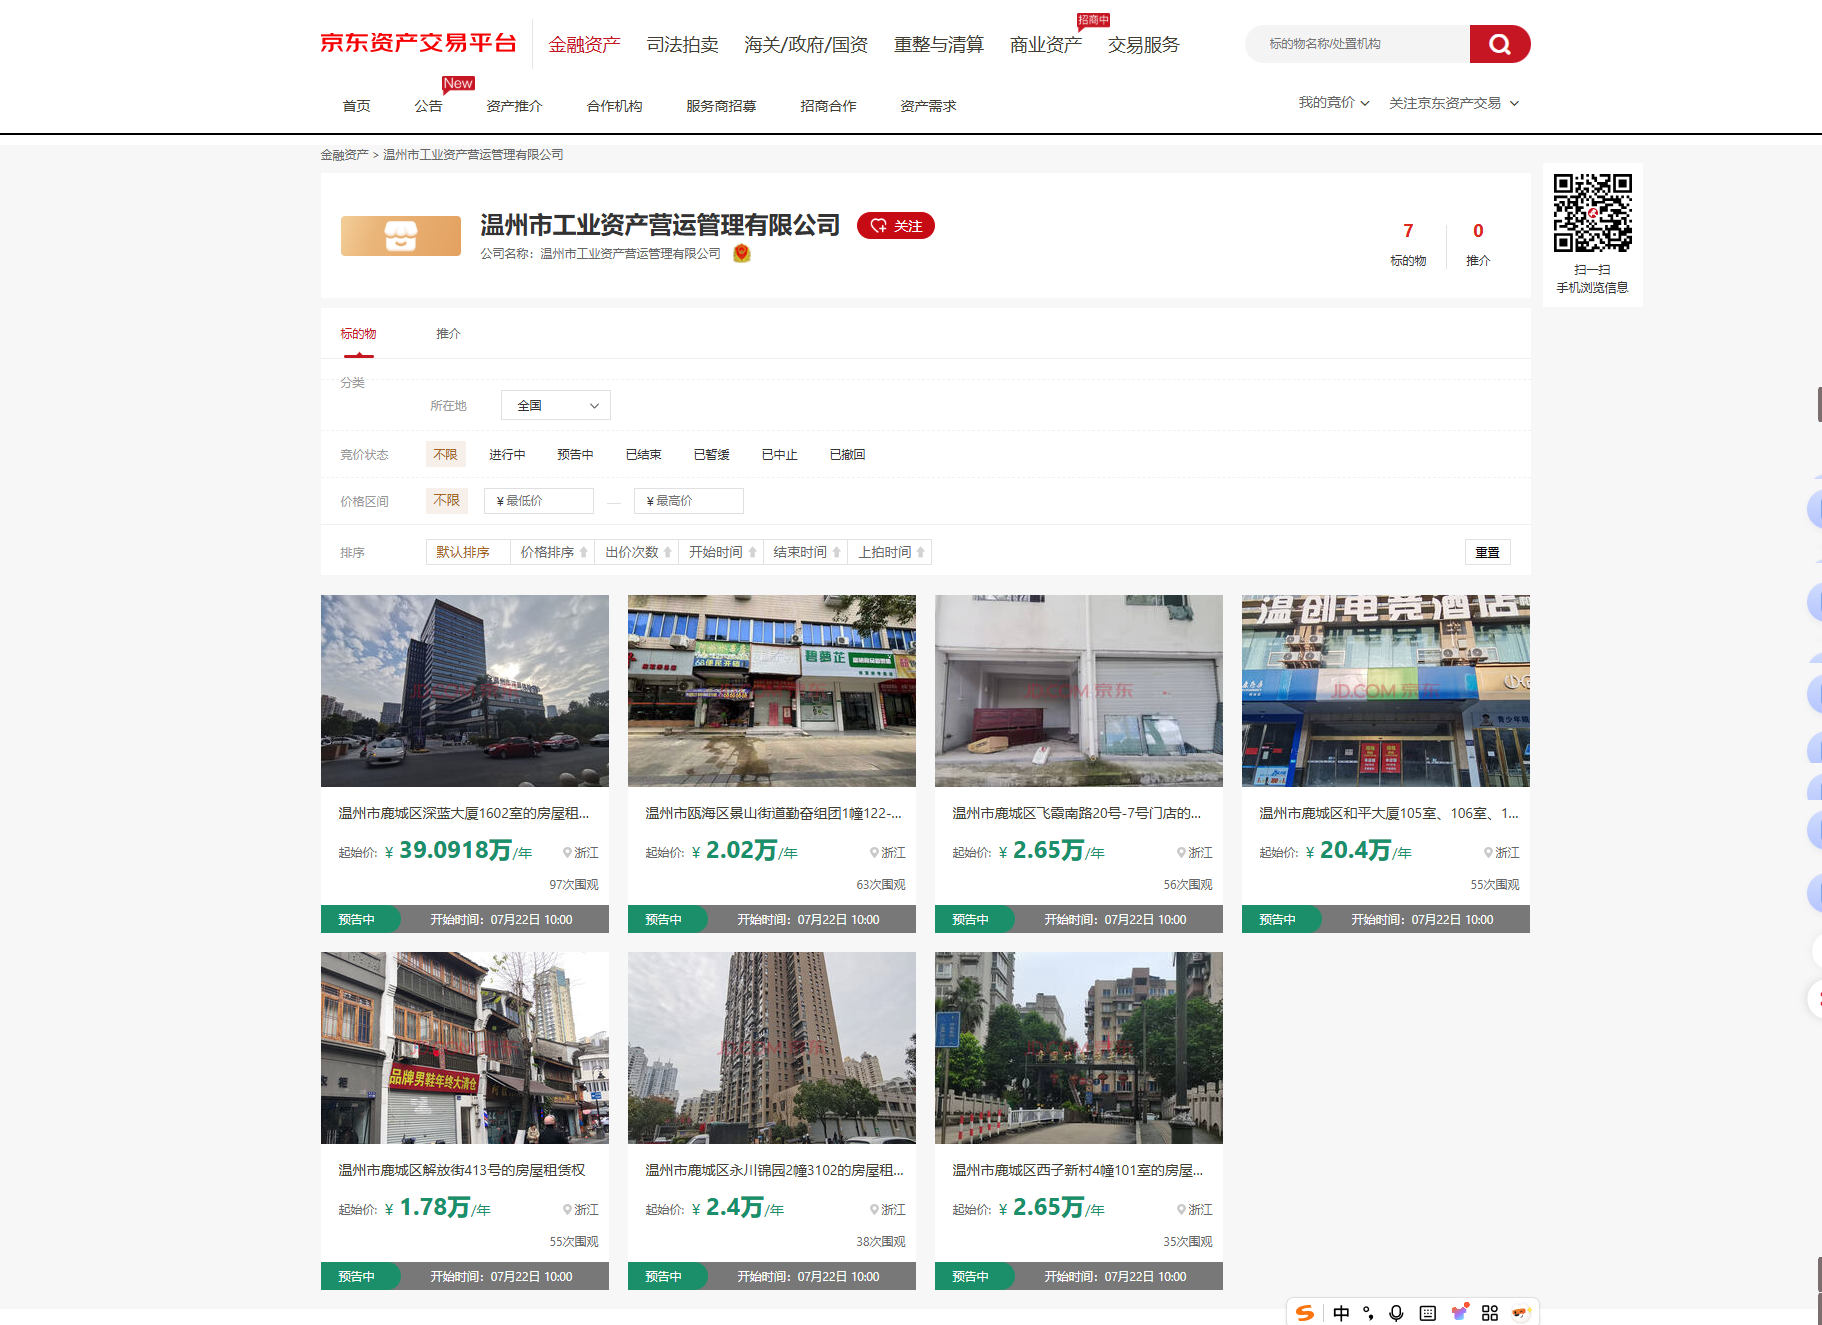Open 西子新村4幢101室 listing title
Screen dimensions: 1822x1325
coord(1077,1170)
